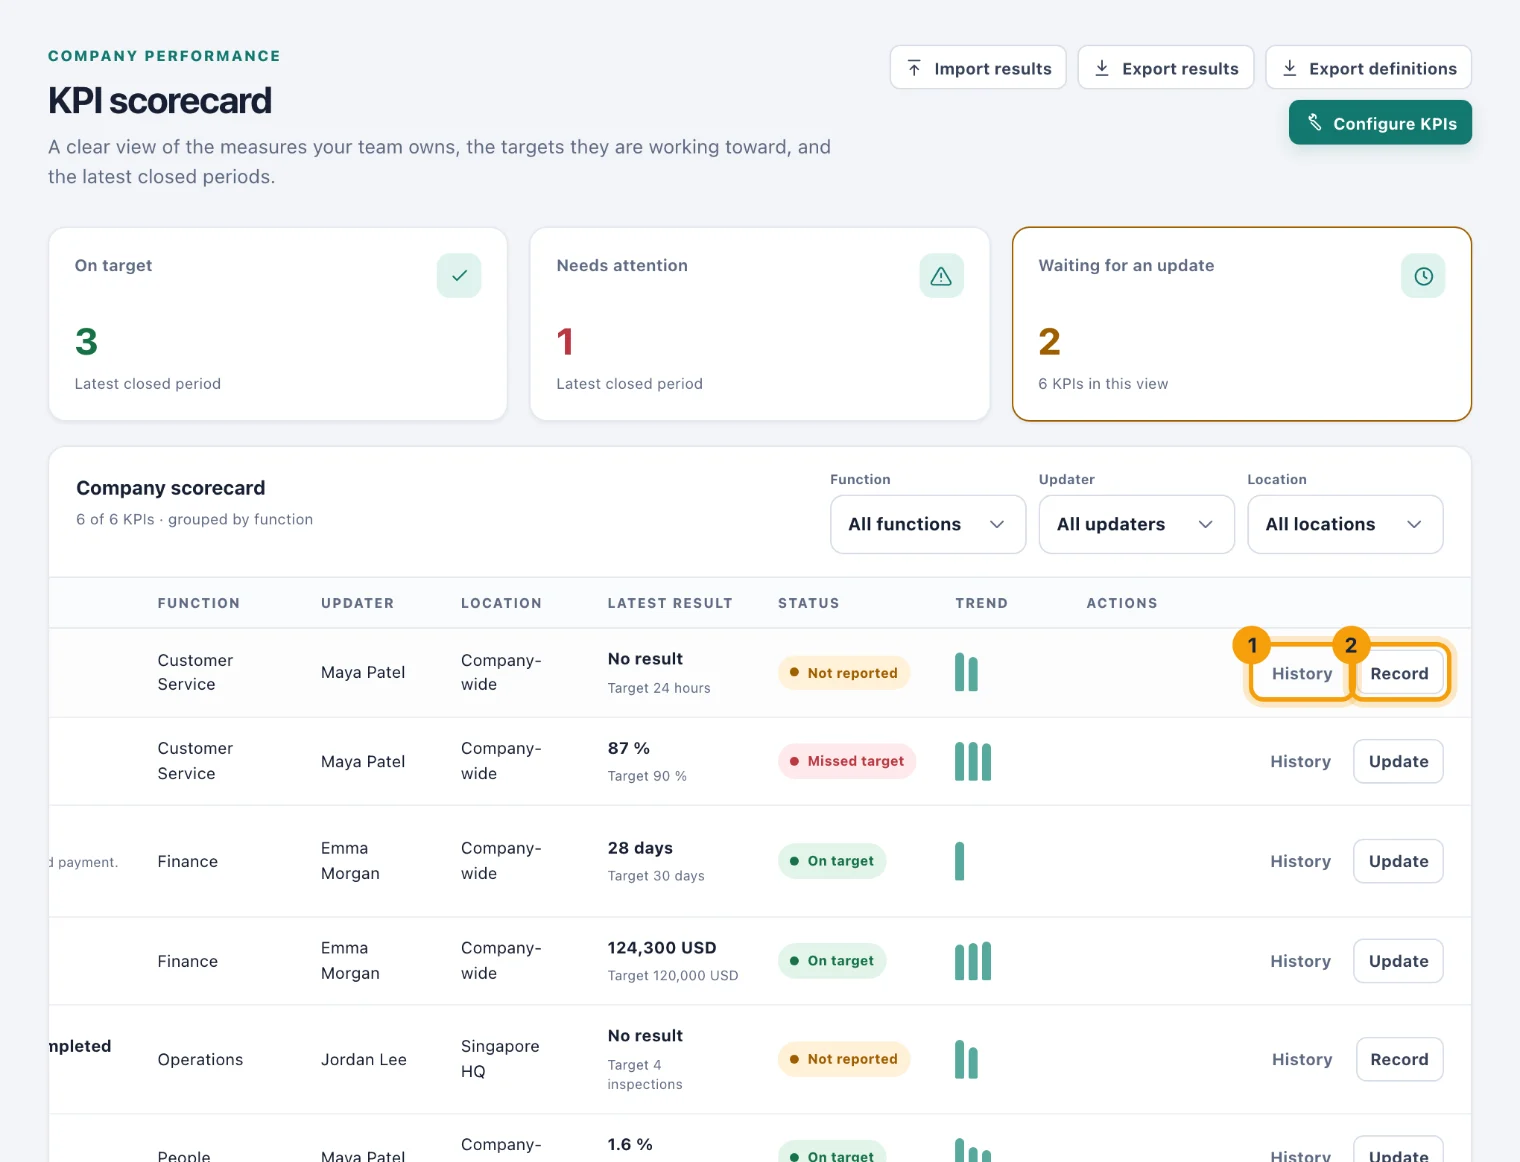Click the 124,300 USD result value
This screenshot has height=1162, width=1520.
pos(662,947)
